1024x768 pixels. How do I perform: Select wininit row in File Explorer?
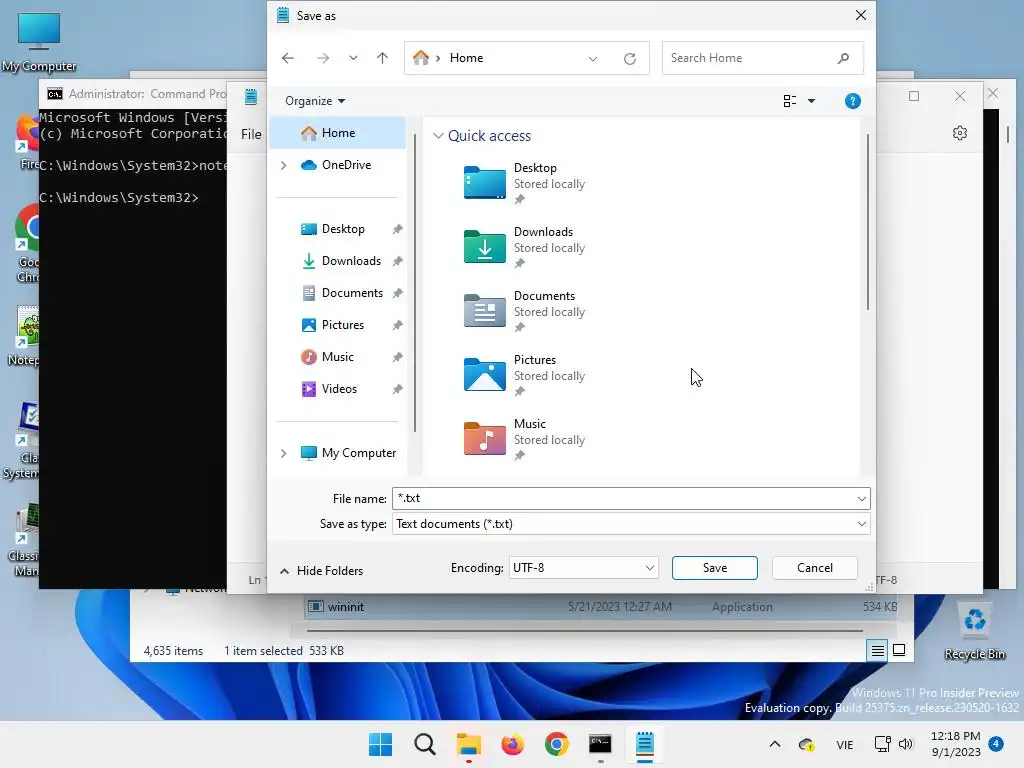click(601, 607)
